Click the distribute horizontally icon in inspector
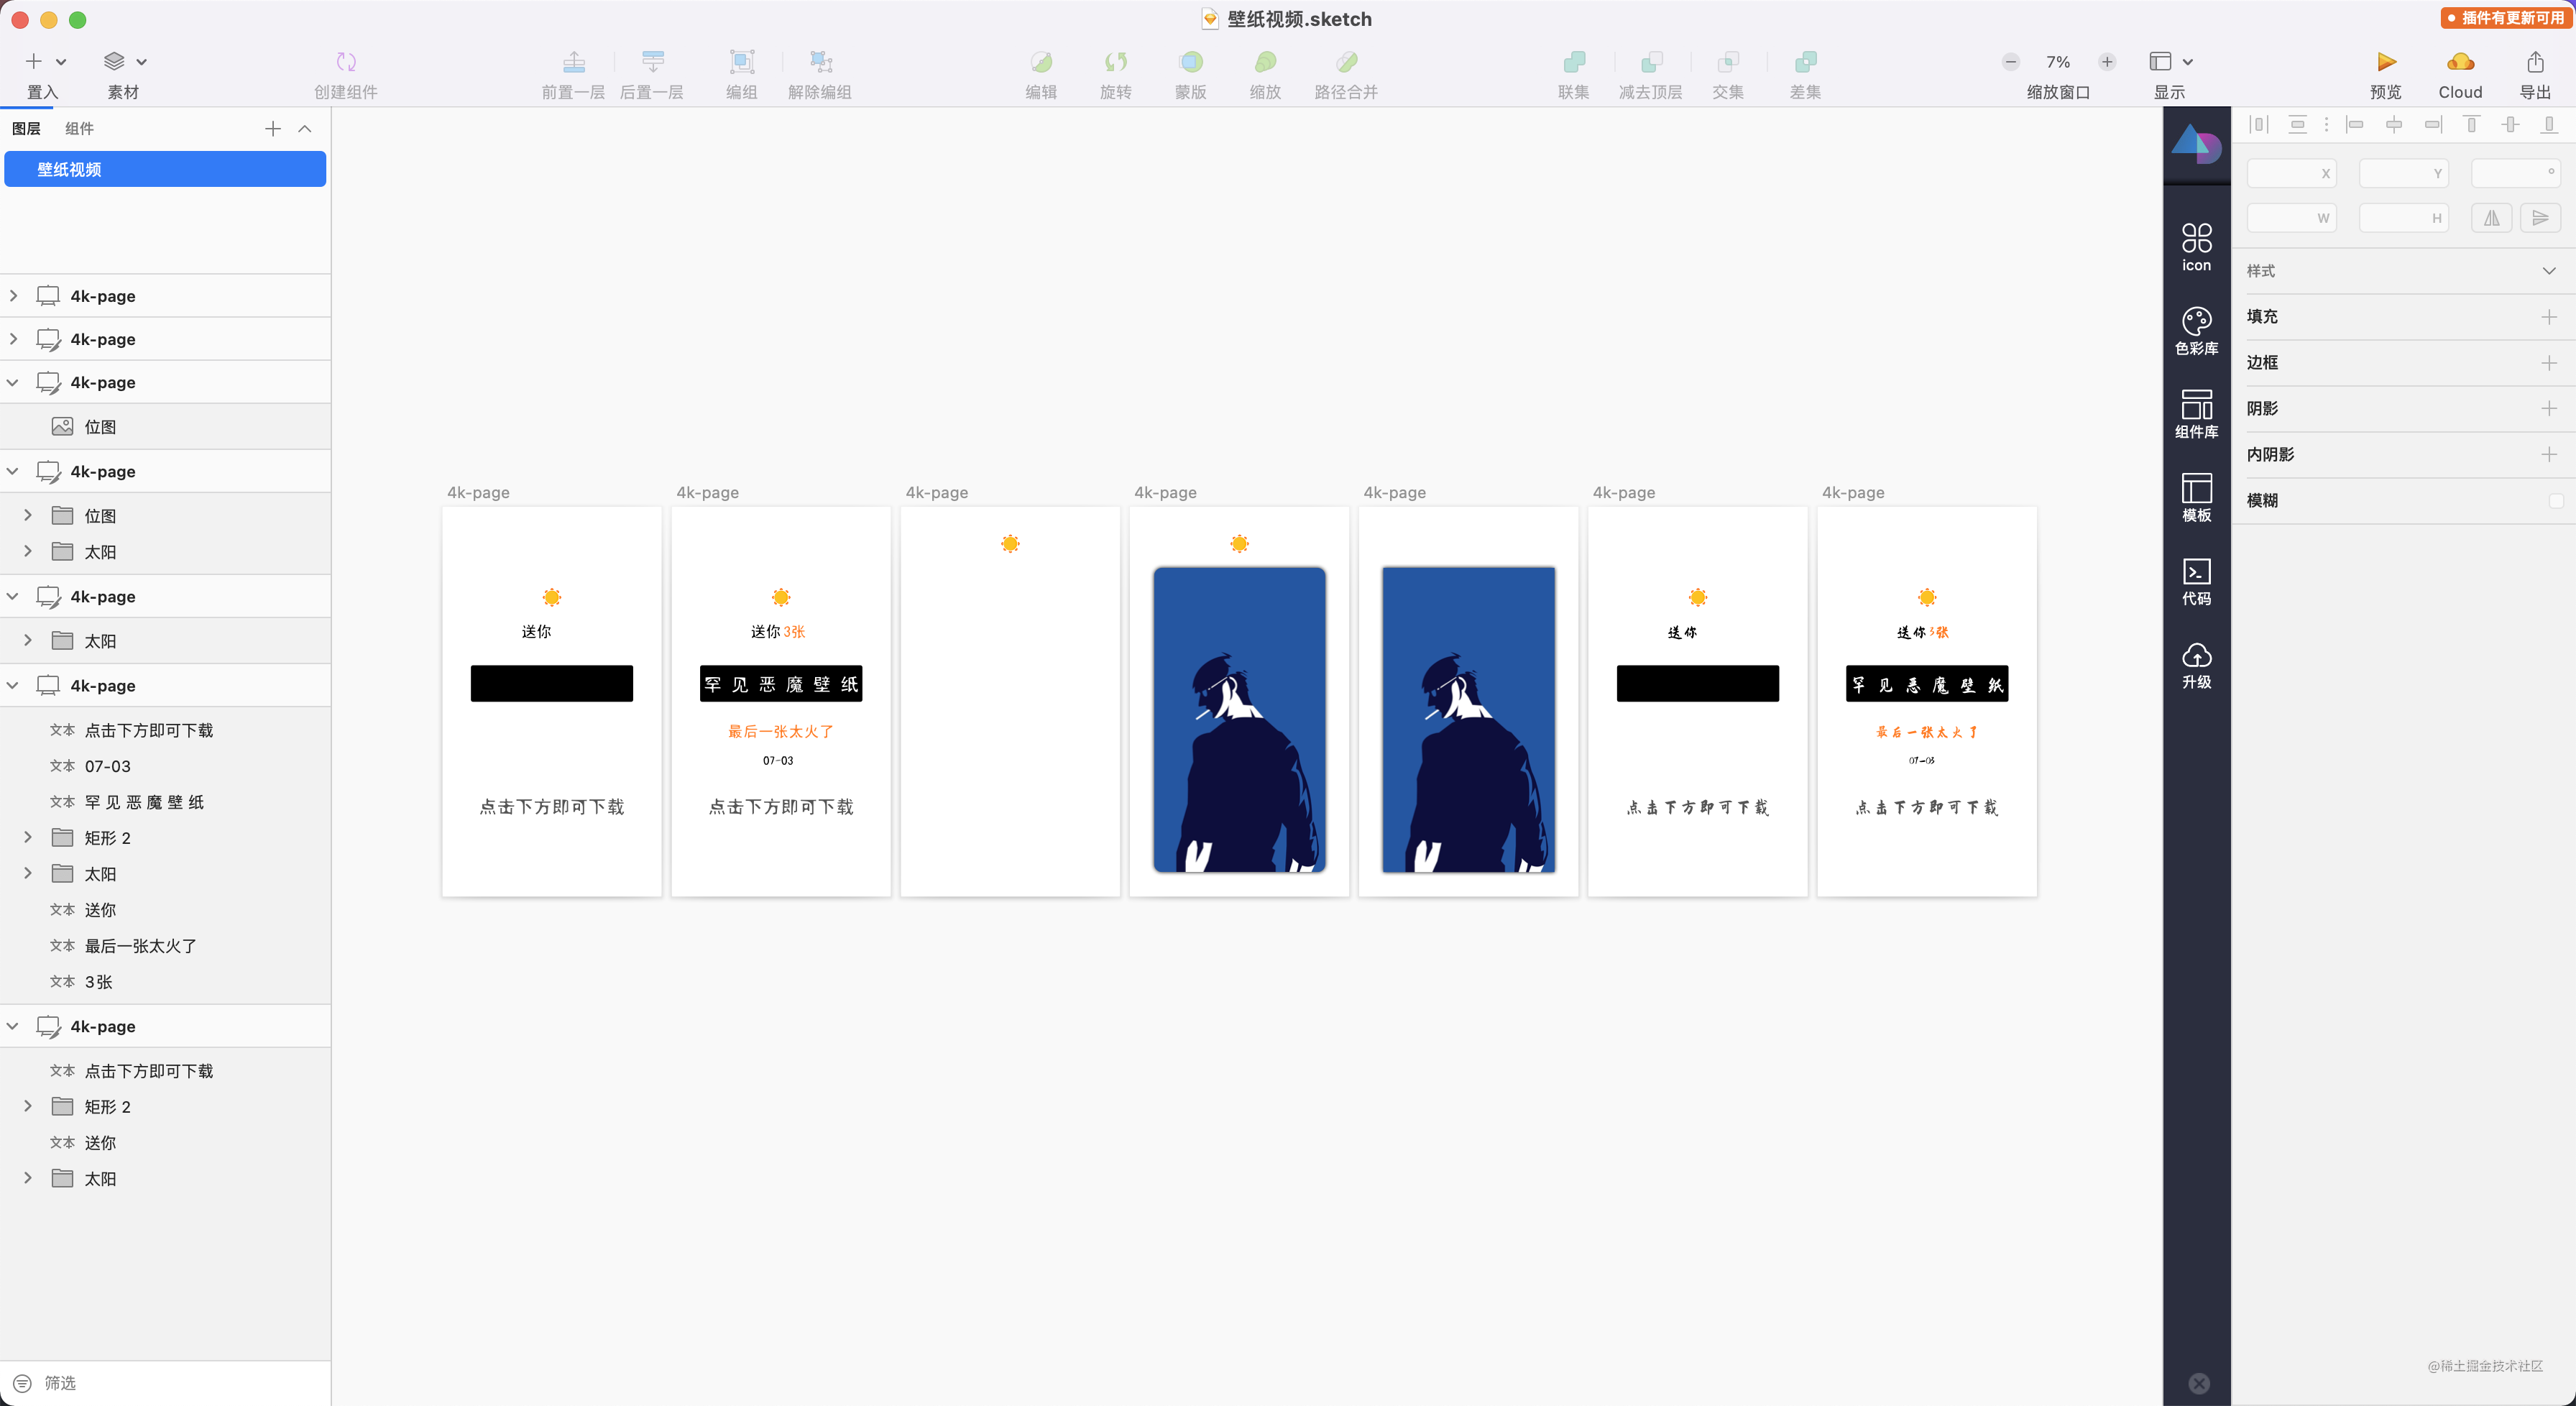Viewport: 2576px width, 1406px height. (2259, 125)
